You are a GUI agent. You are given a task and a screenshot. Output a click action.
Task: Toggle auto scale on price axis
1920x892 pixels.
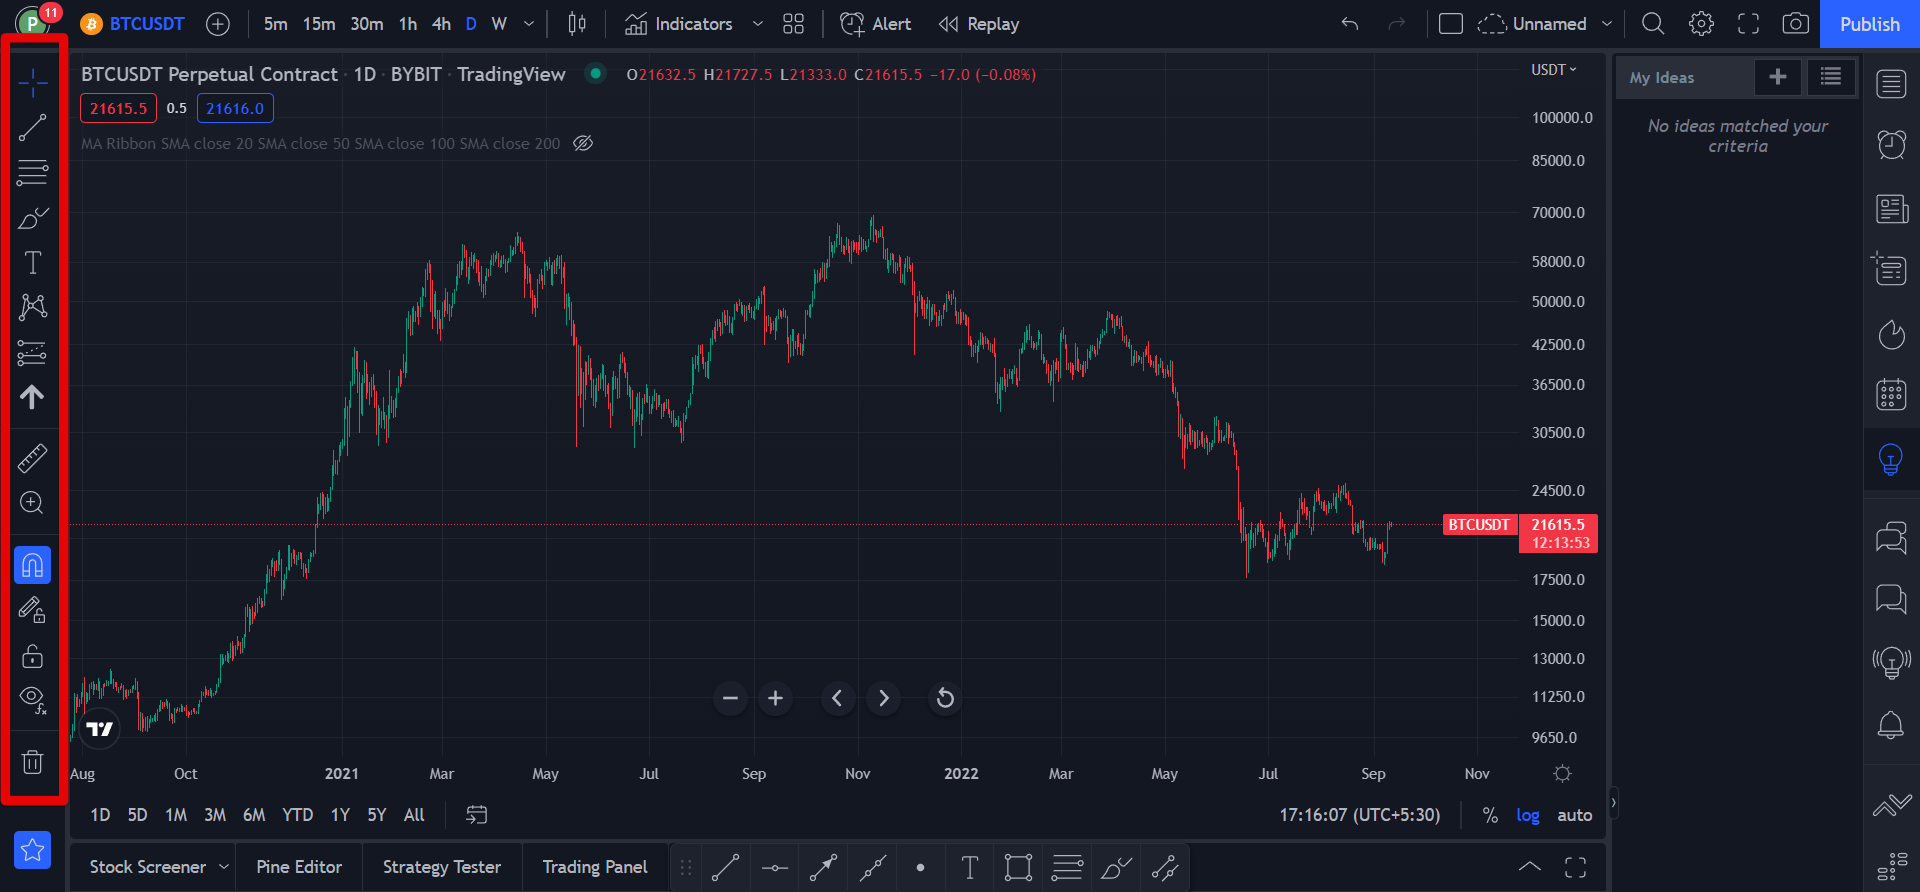pos(1575,815)
